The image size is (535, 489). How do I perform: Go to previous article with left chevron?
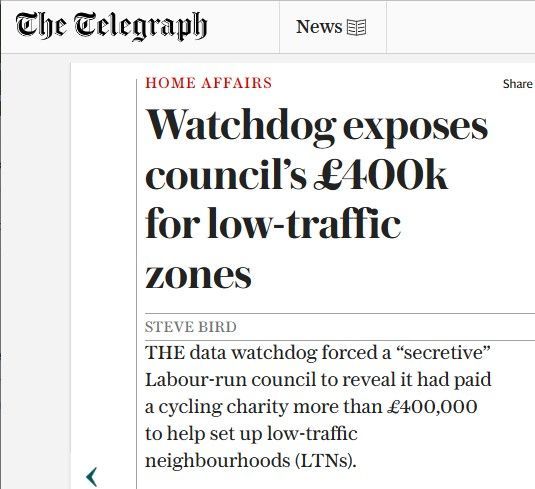pyautogui.click(x=92, y=477)
